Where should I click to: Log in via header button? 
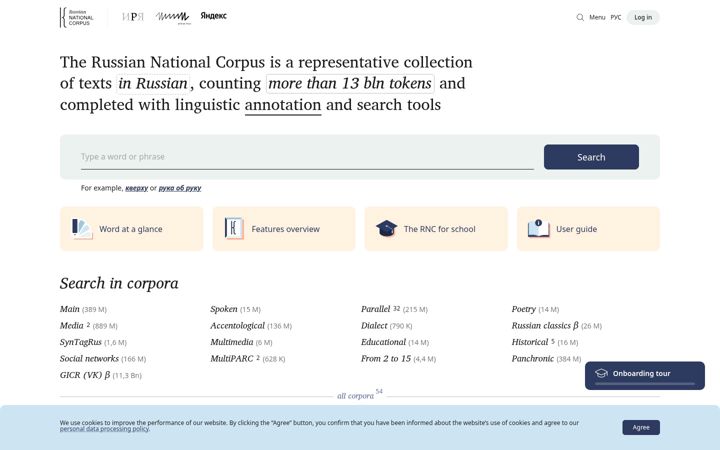[x=643, y=17]
